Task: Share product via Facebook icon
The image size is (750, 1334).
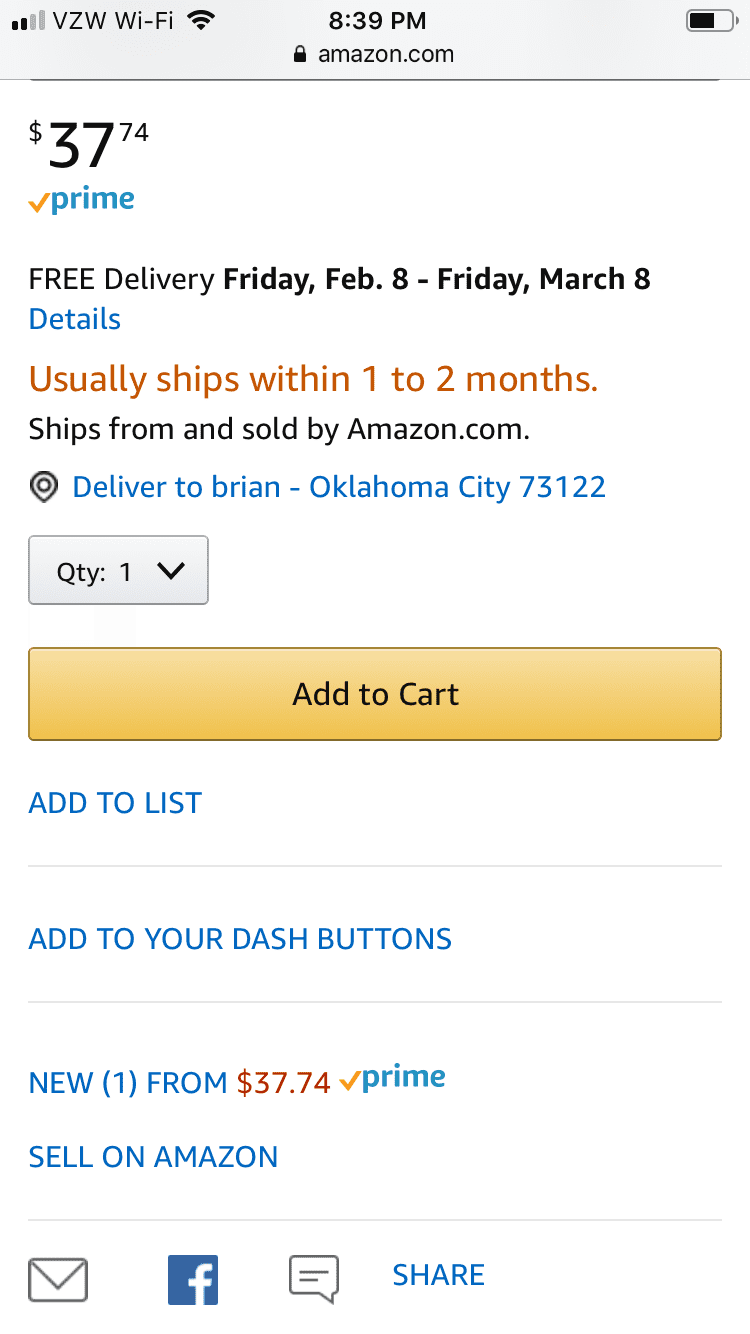Action: point(193,1279)
